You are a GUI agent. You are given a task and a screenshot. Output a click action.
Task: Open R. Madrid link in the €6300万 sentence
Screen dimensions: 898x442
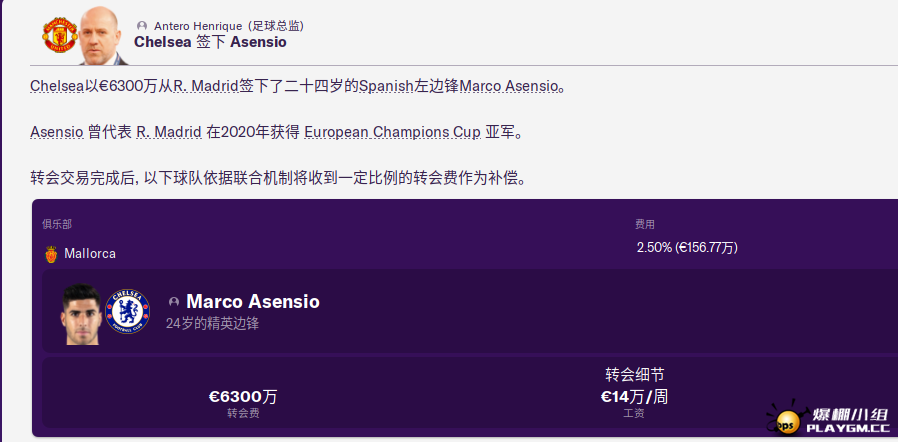(x=205, y=86)
